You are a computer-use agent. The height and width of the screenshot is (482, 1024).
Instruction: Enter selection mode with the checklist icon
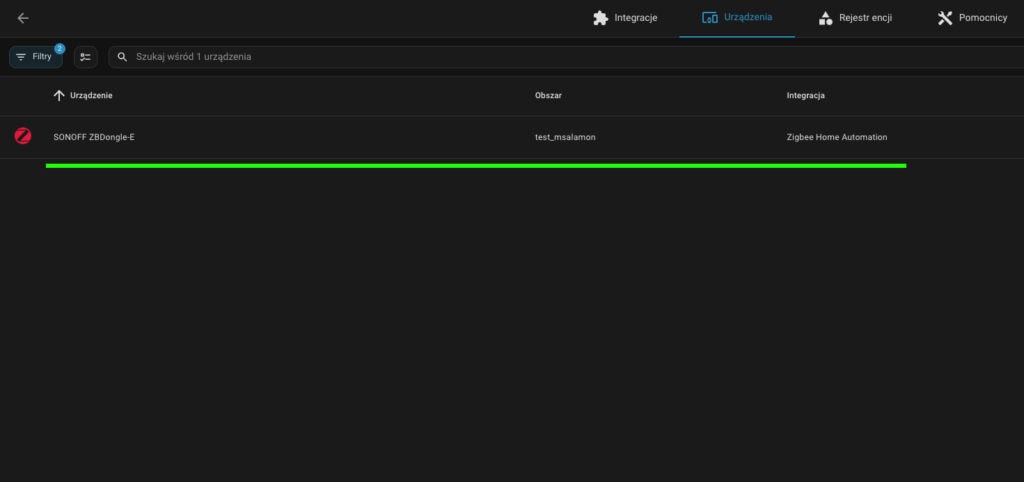tap(85, 57)
